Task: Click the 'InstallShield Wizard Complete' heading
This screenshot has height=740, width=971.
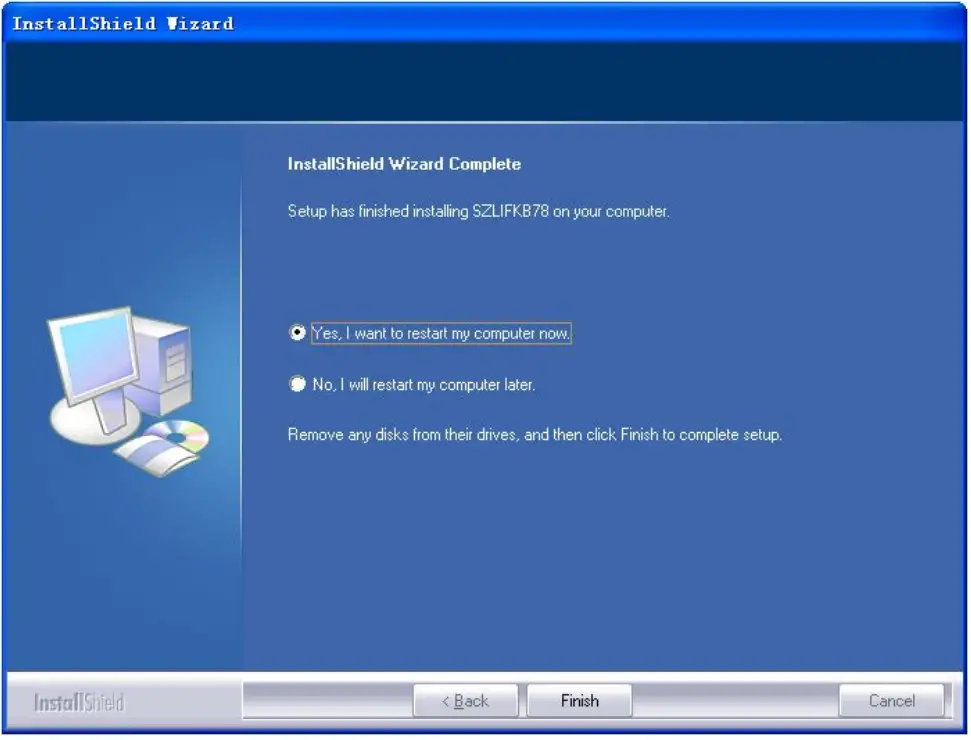Action: click(x=404, y=164)
